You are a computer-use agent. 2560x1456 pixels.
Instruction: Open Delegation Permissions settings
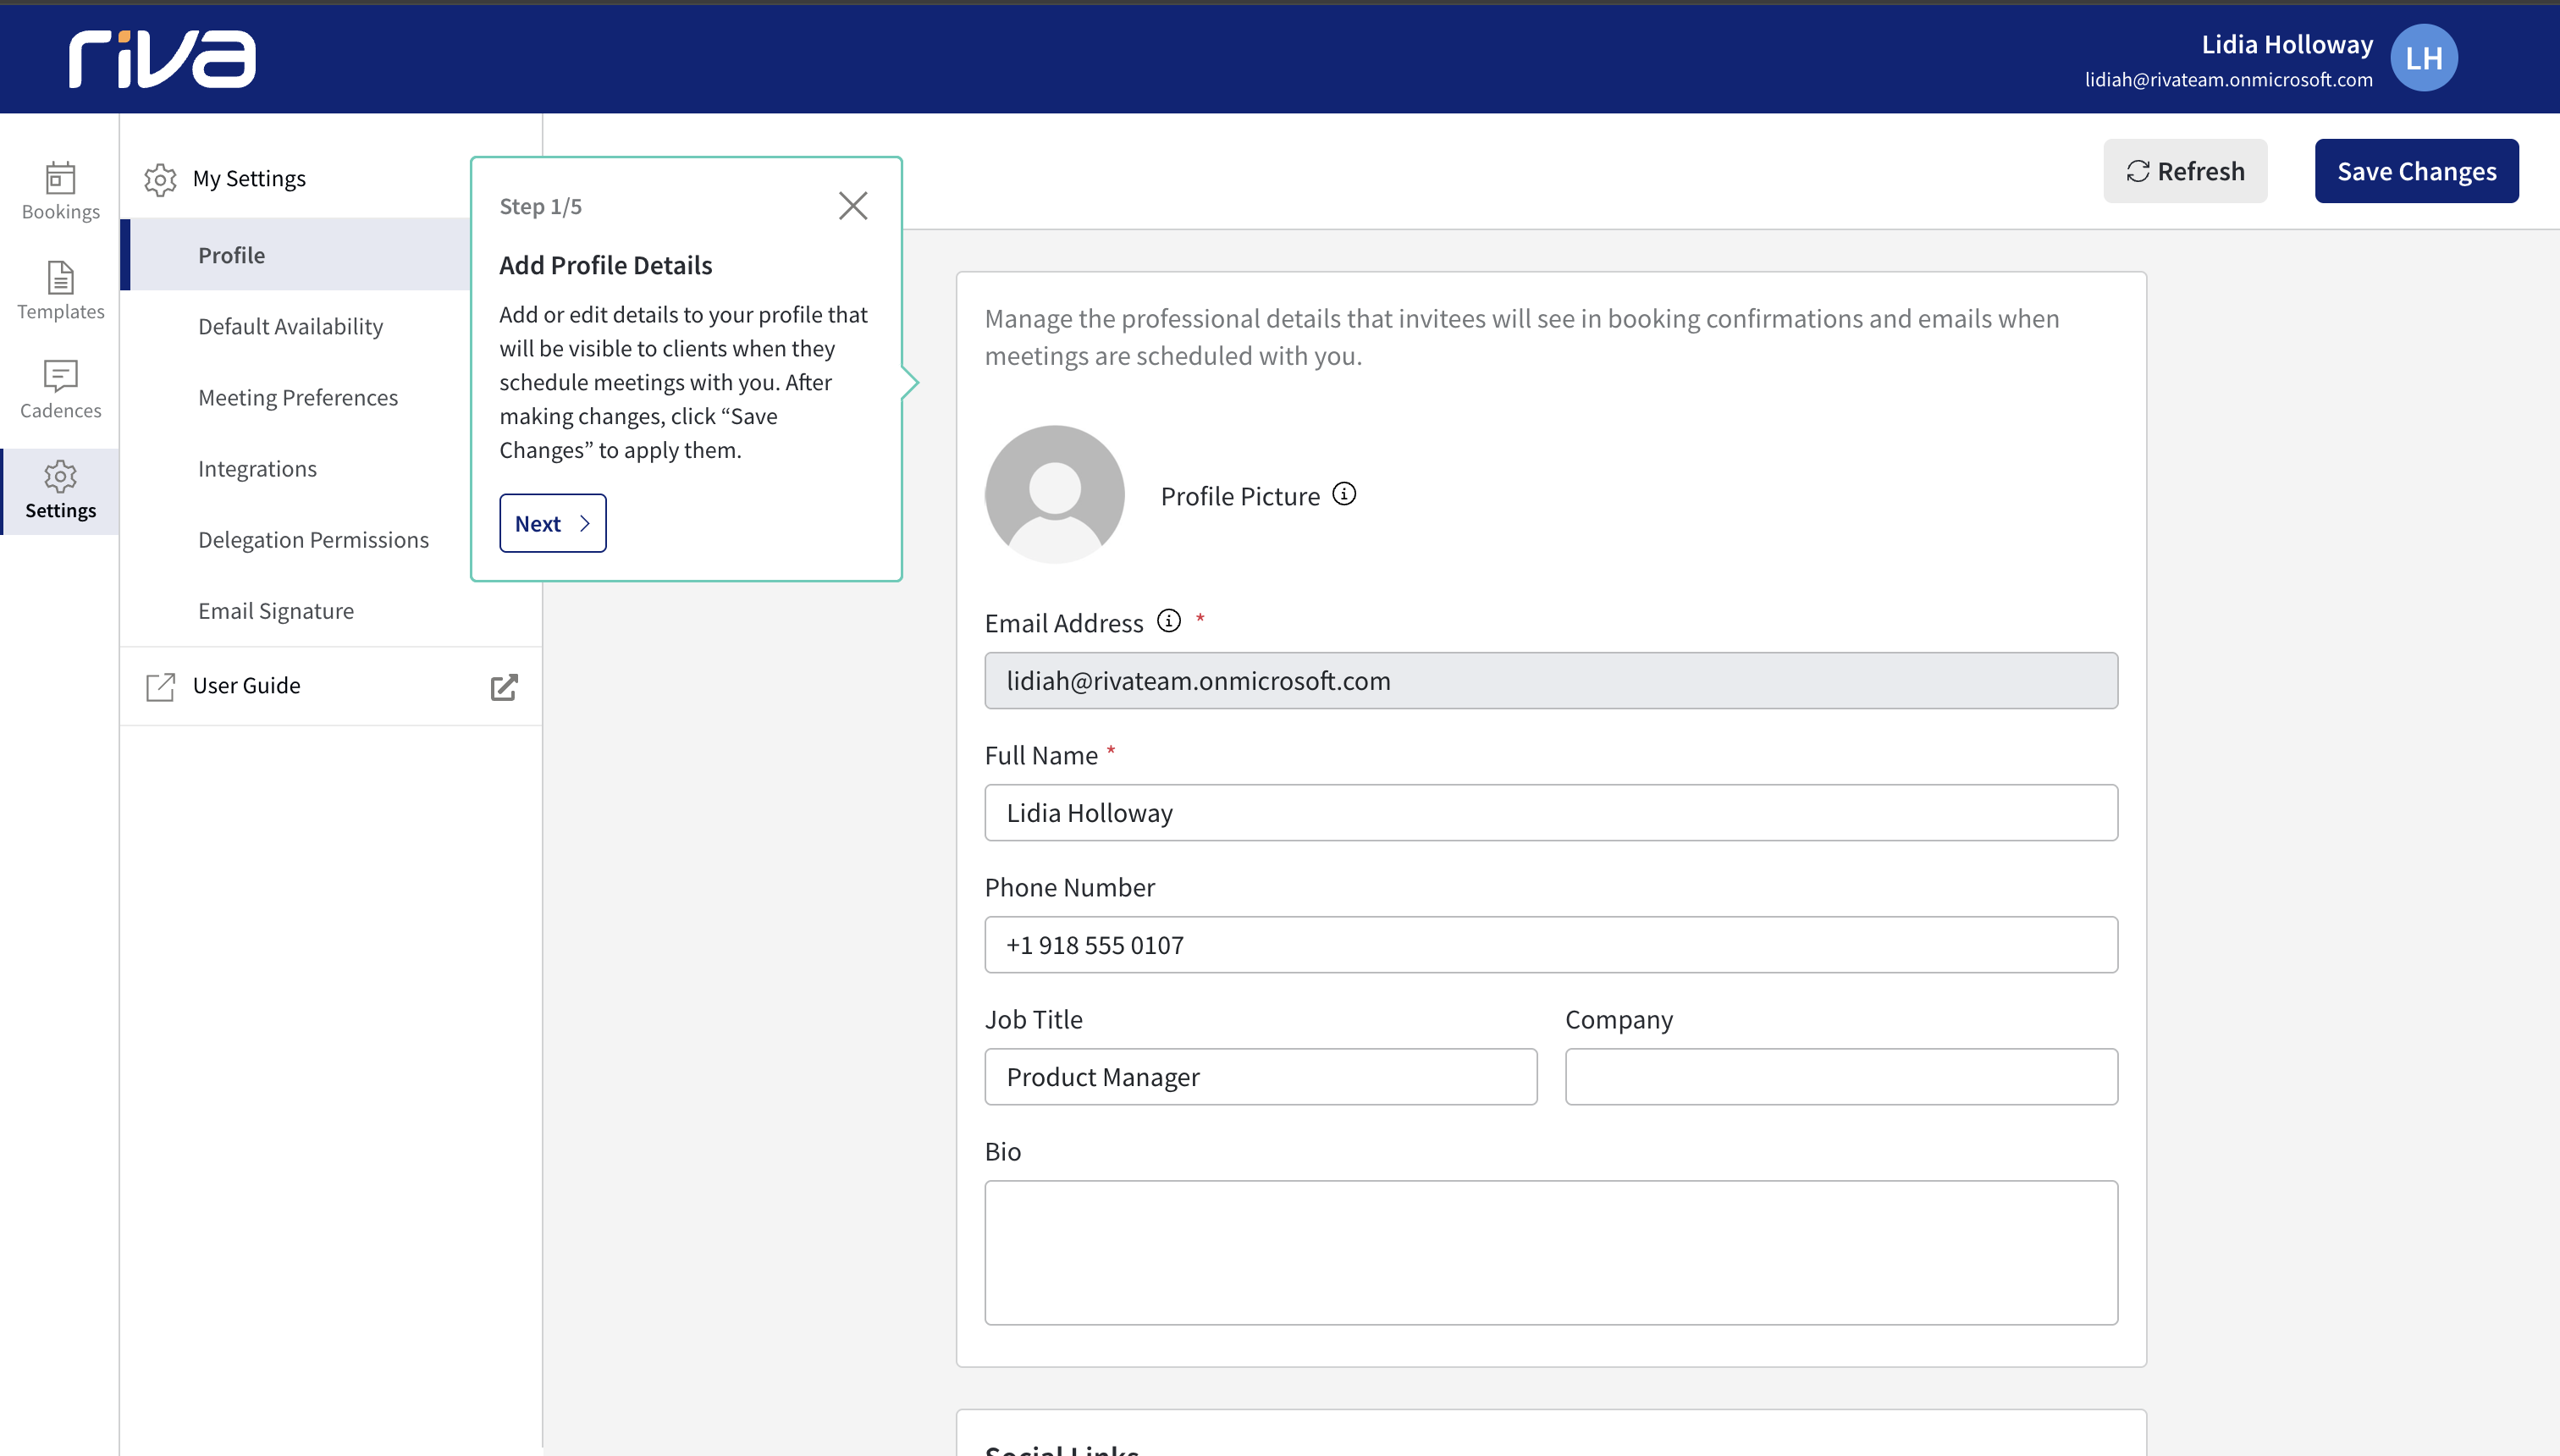[313, 540]
